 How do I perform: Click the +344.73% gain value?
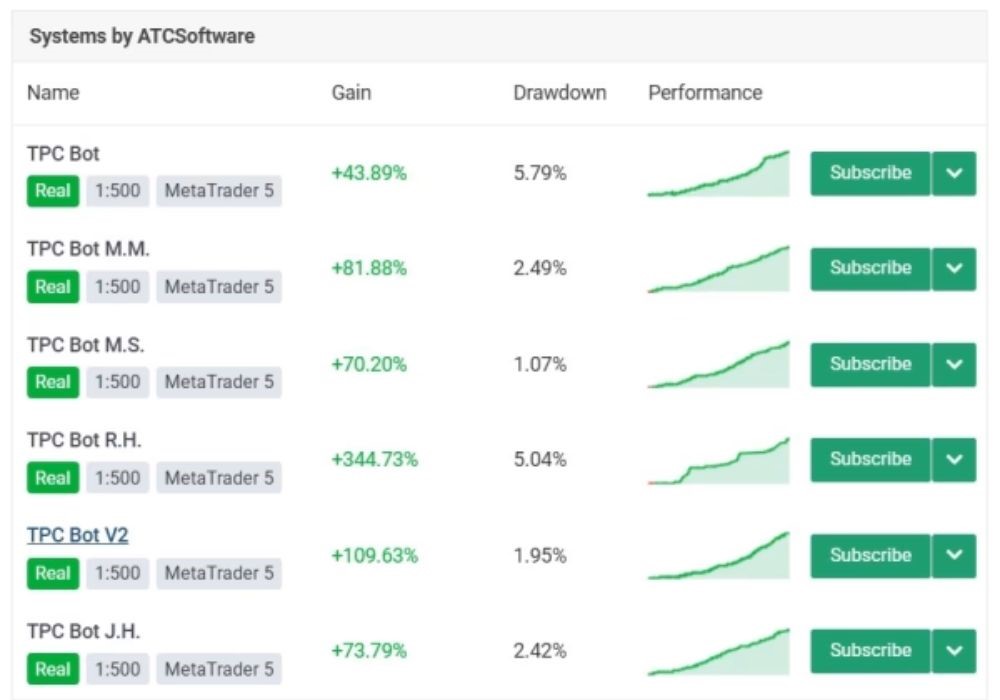(374, 460)
